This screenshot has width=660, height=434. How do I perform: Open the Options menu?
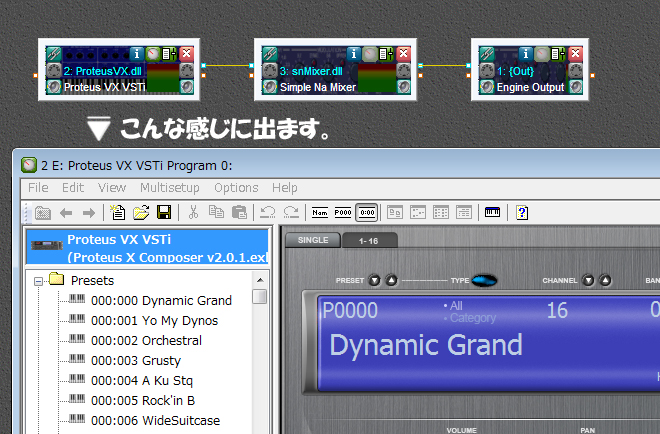click(x=236, y=188)
